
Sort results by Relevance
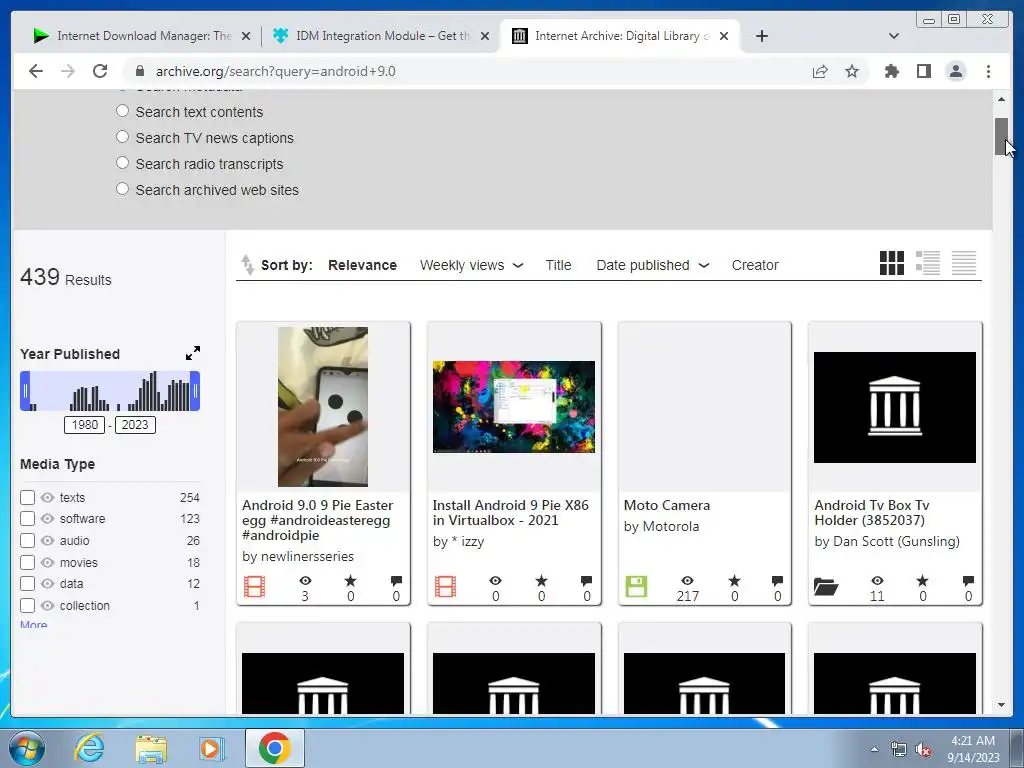[x=362, y=265]
